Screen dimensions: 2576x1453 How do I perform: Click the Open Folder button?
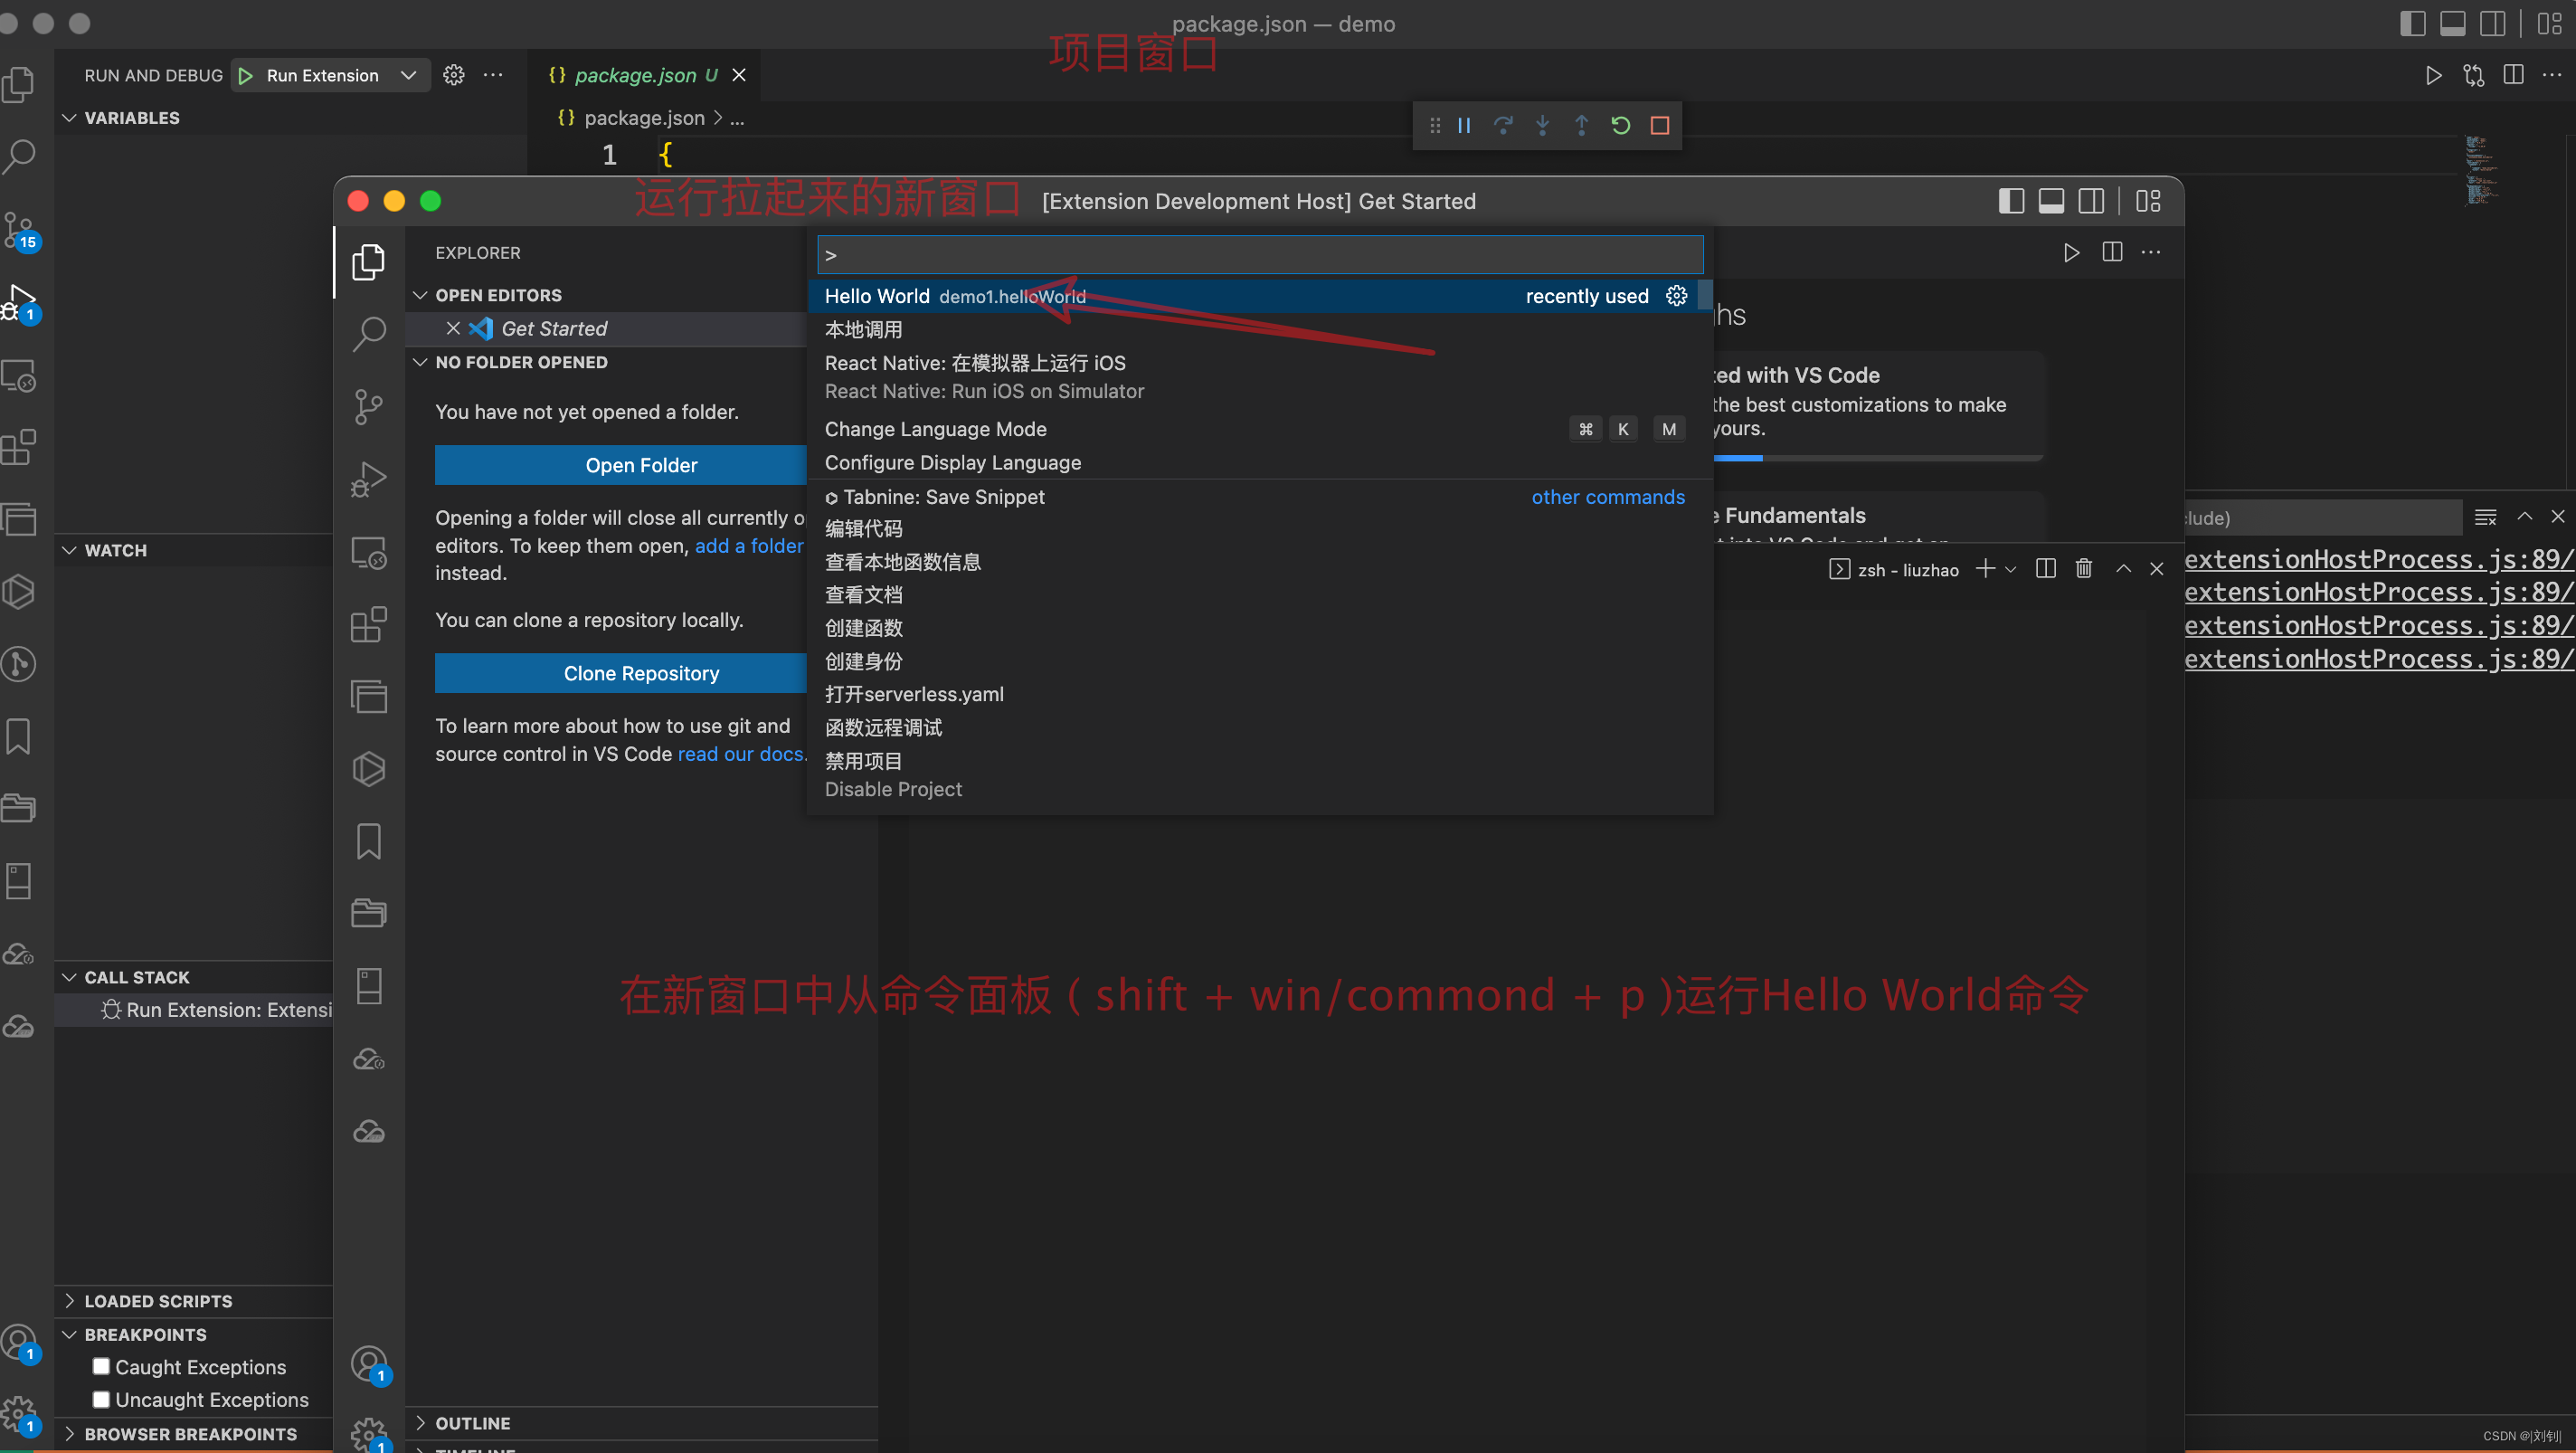(x=640, y=465)
